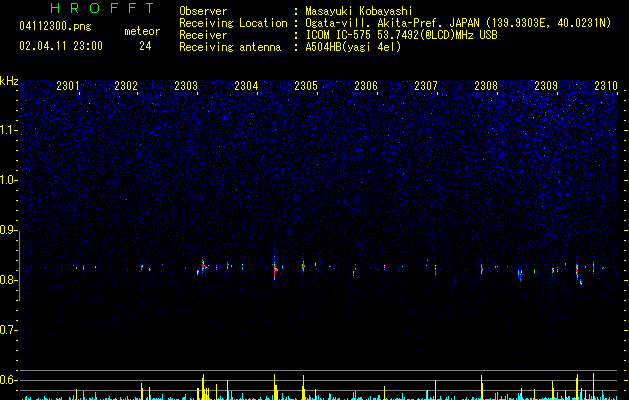Click the meteor count 24
Viewport: 629px width, 400px height.
pos(145,46)
